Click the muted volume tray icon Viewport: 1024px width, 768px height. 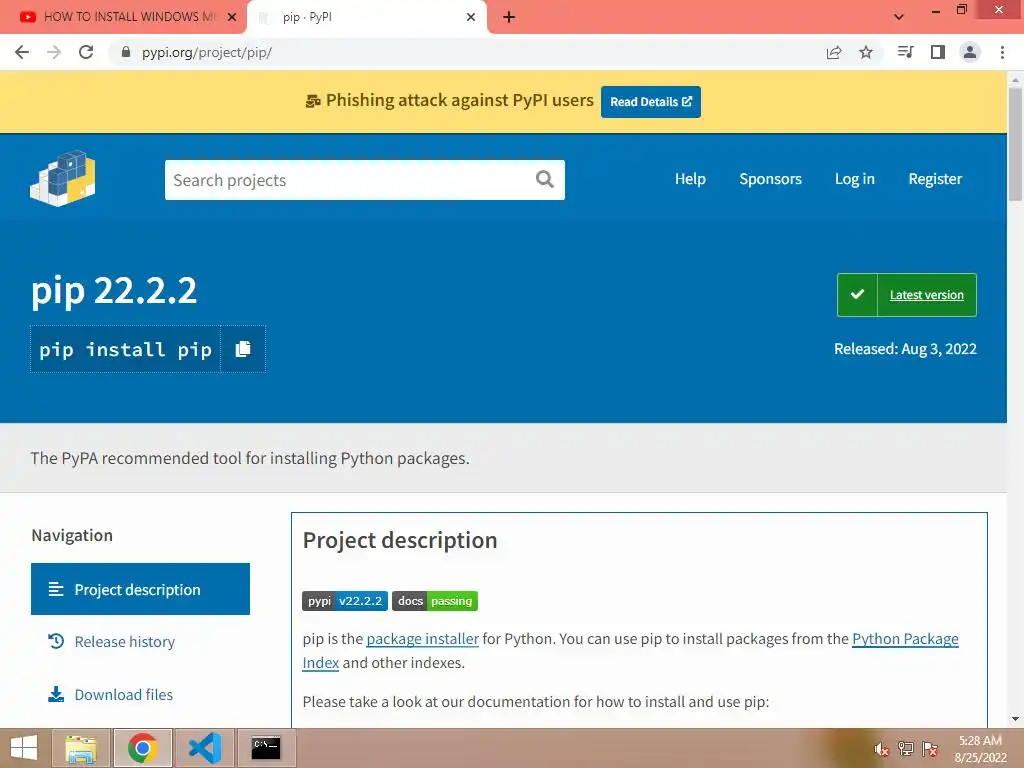[x=881, y=749]
